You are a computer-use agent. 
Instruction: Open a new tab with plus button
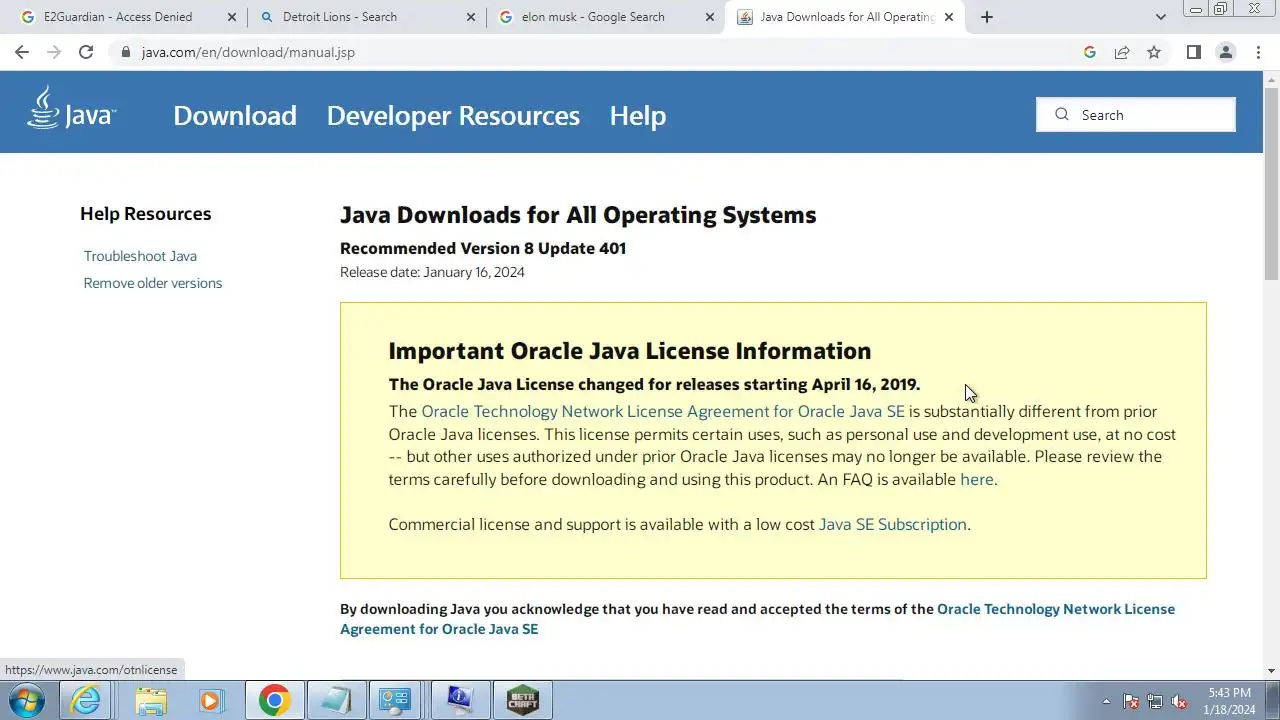pos(987,17)
